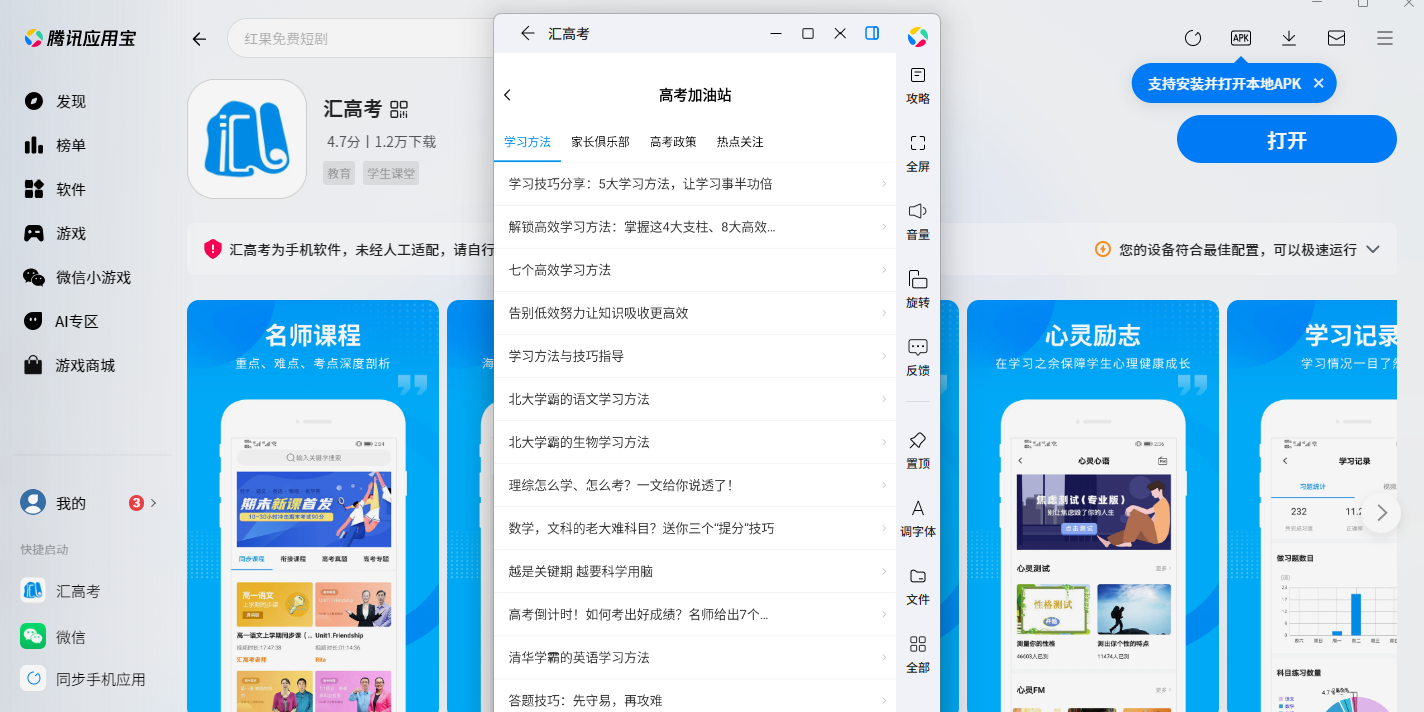Close the 支持安装并打开本地APK tooltip
The height and width of the screenshot is (712, 1424).
point(1319,83)
